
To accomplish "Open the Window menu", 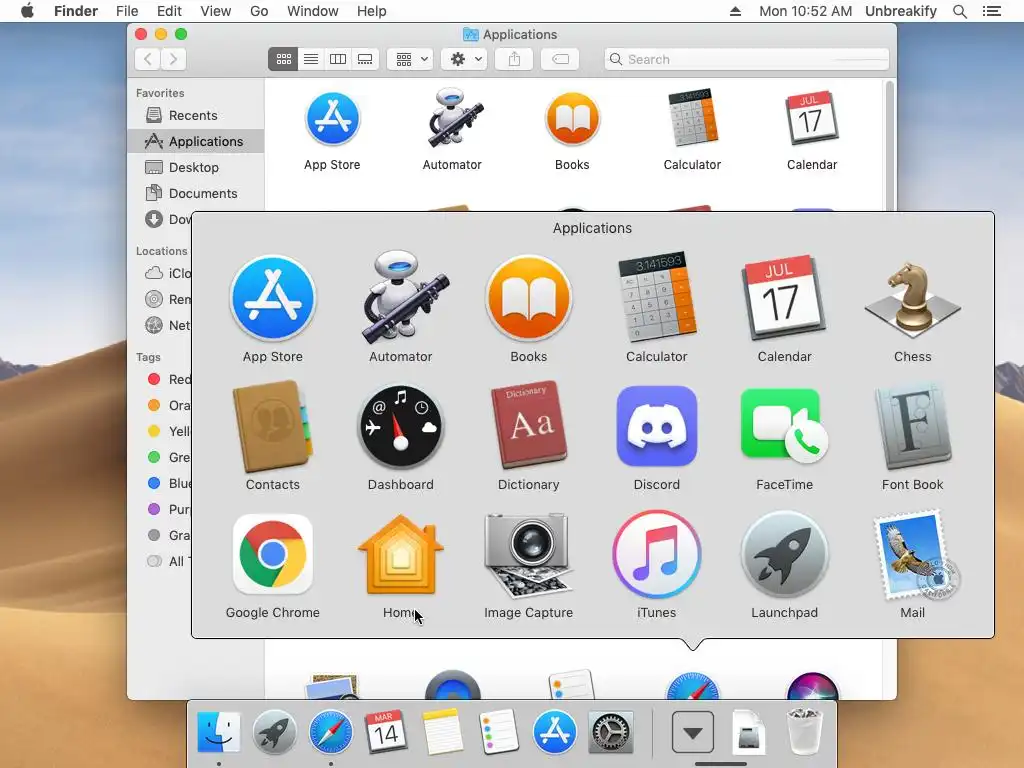I will click(312, 11).
